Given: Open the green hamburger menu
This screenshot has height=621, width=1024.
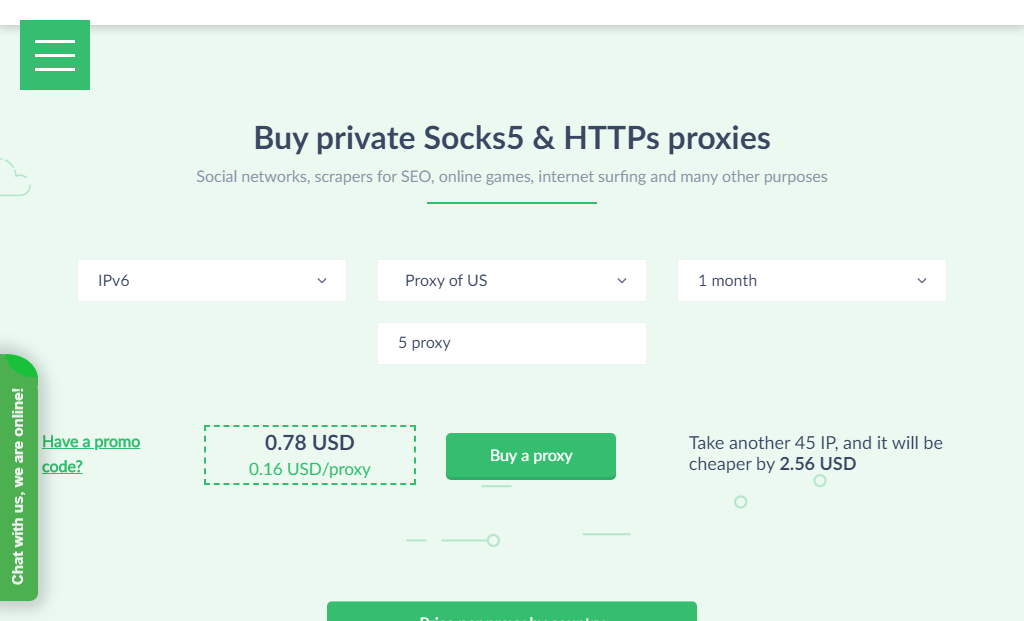Looking at the screenshot, I should point(55,55).
